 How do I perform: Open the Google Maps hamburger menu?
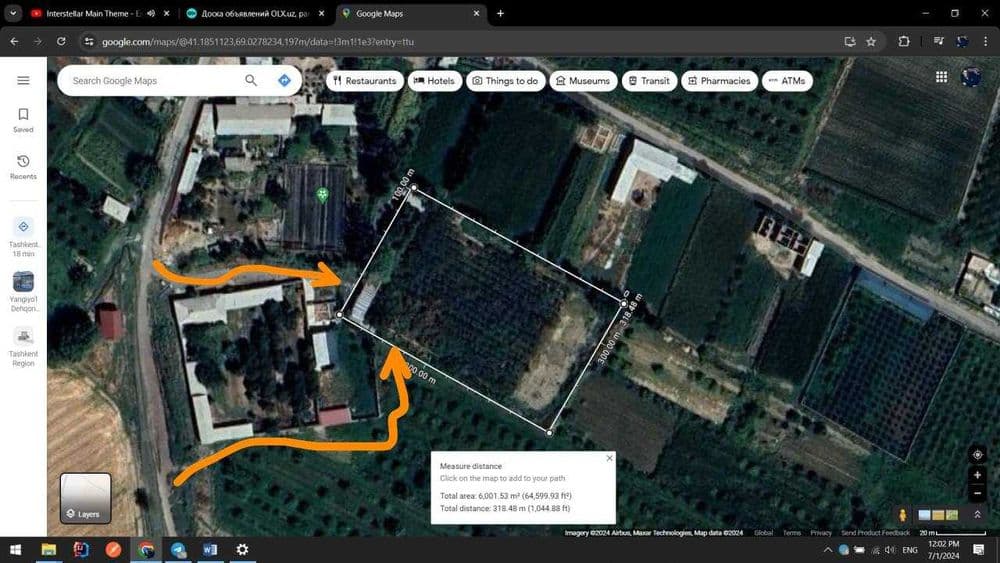point(23,80)
